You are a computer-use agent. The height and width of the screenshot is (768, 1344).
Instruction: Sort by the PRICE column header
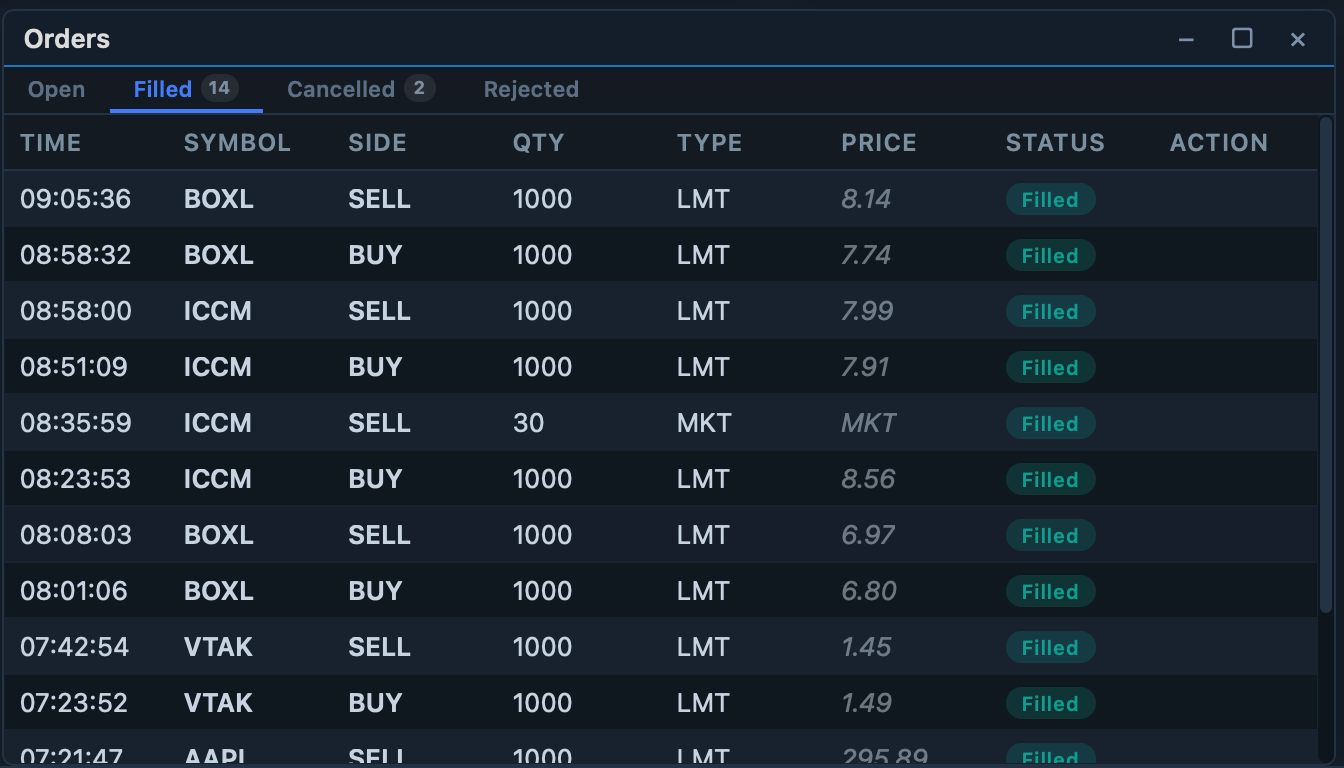[879, 143]
